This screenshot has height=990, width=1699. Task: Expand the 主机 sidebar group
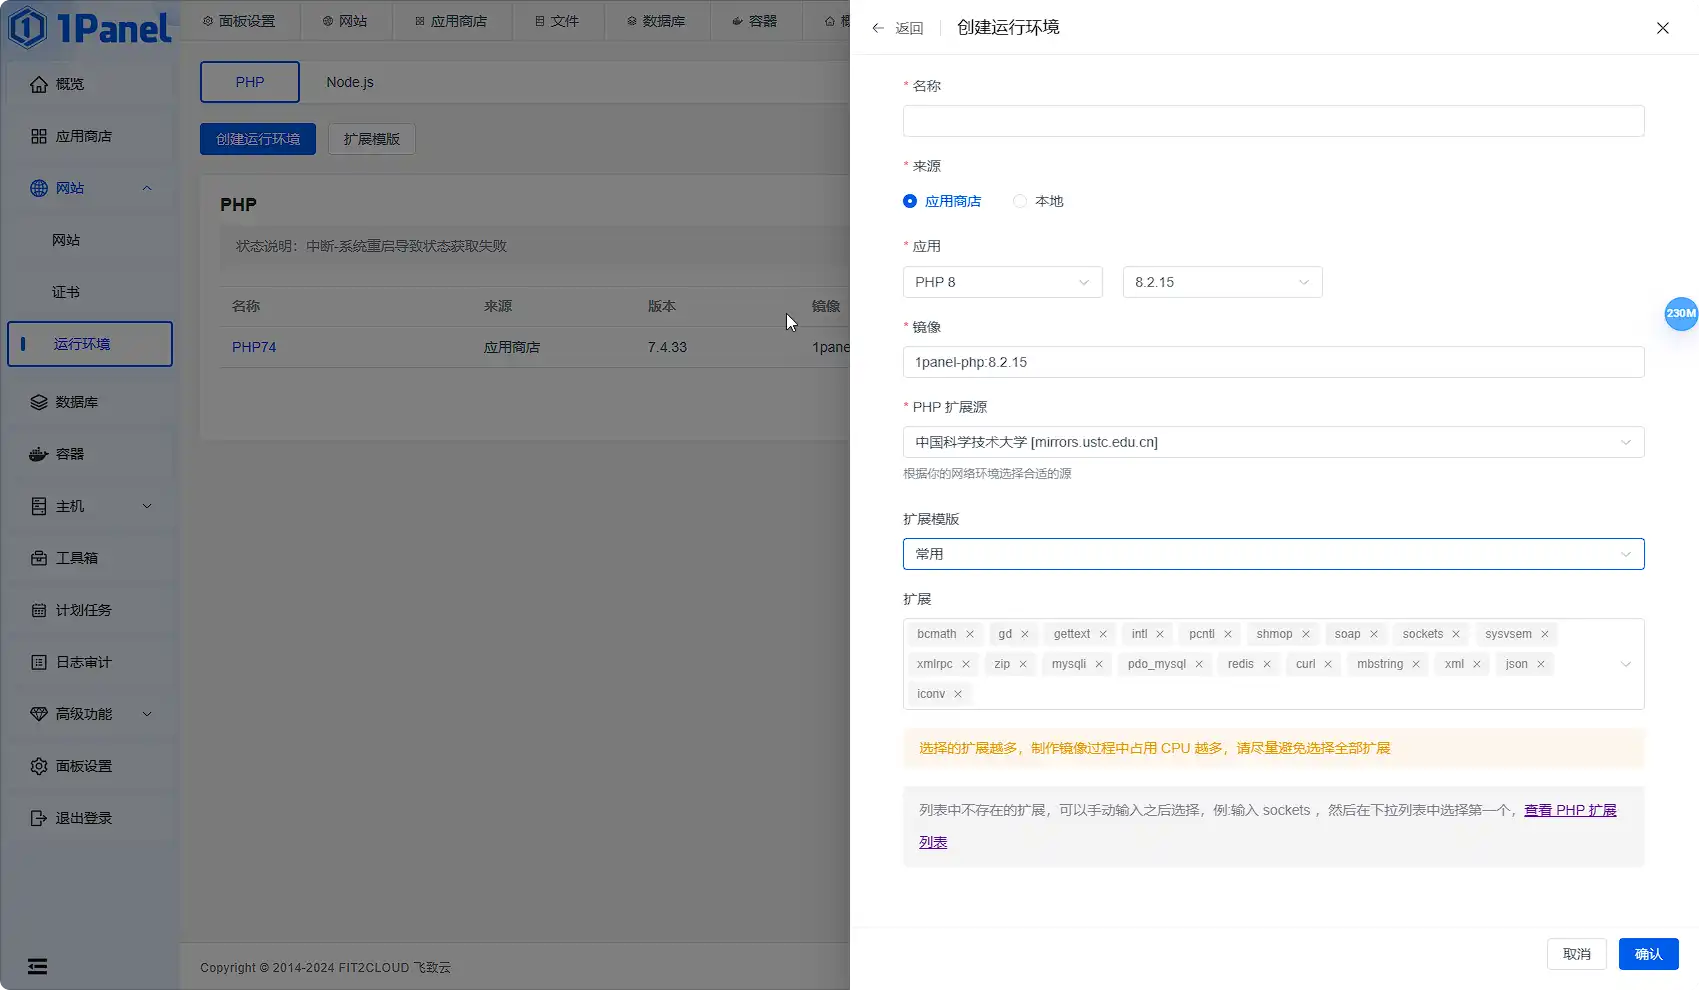coord(147,506)
